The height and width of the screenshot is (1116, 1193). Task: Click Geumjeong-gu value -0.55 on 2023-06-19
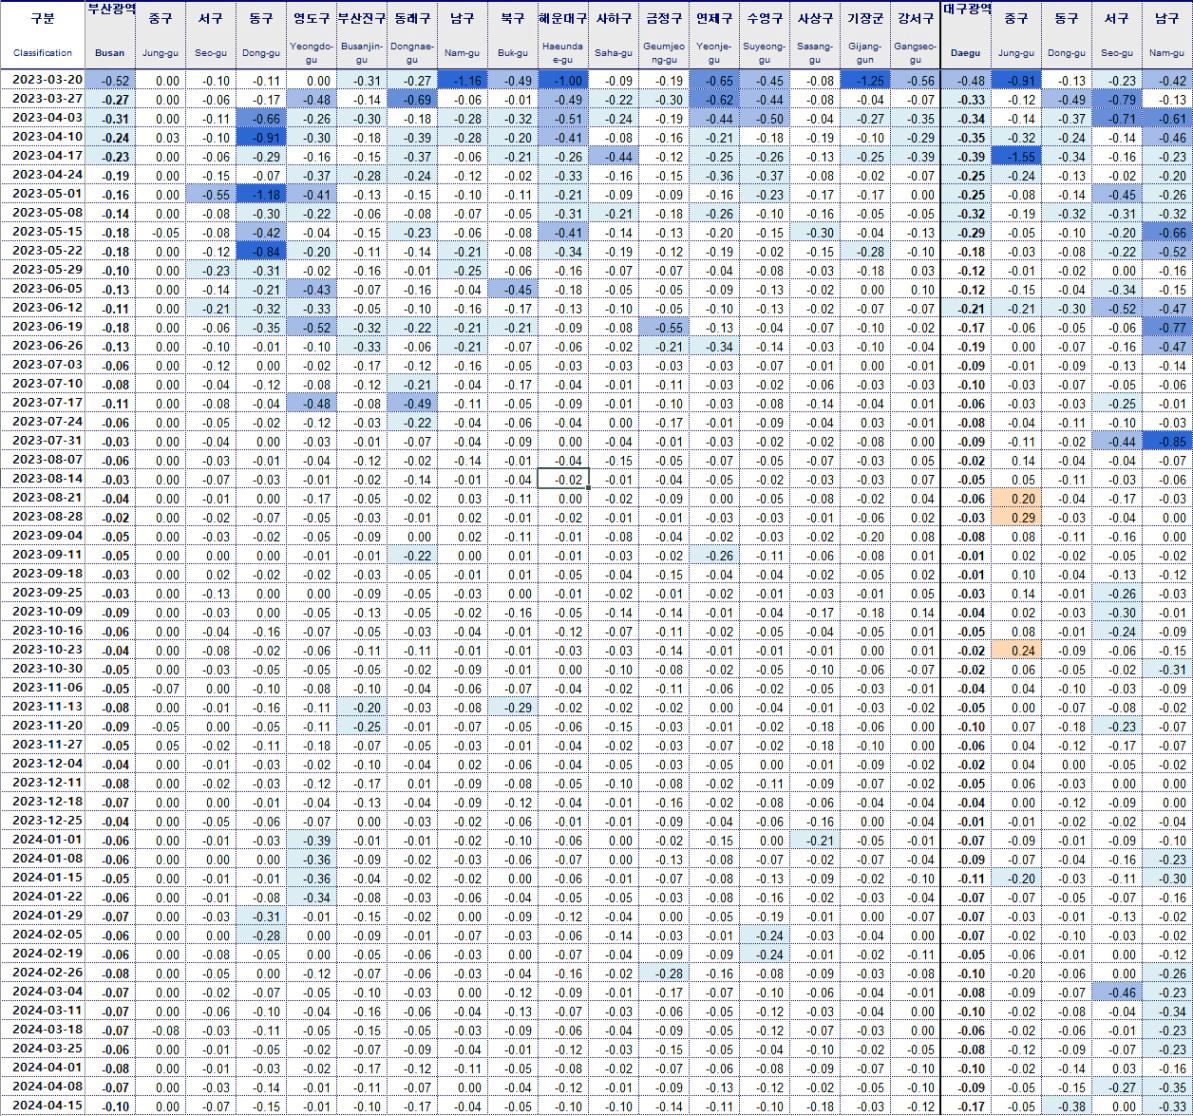coord(664,327)
